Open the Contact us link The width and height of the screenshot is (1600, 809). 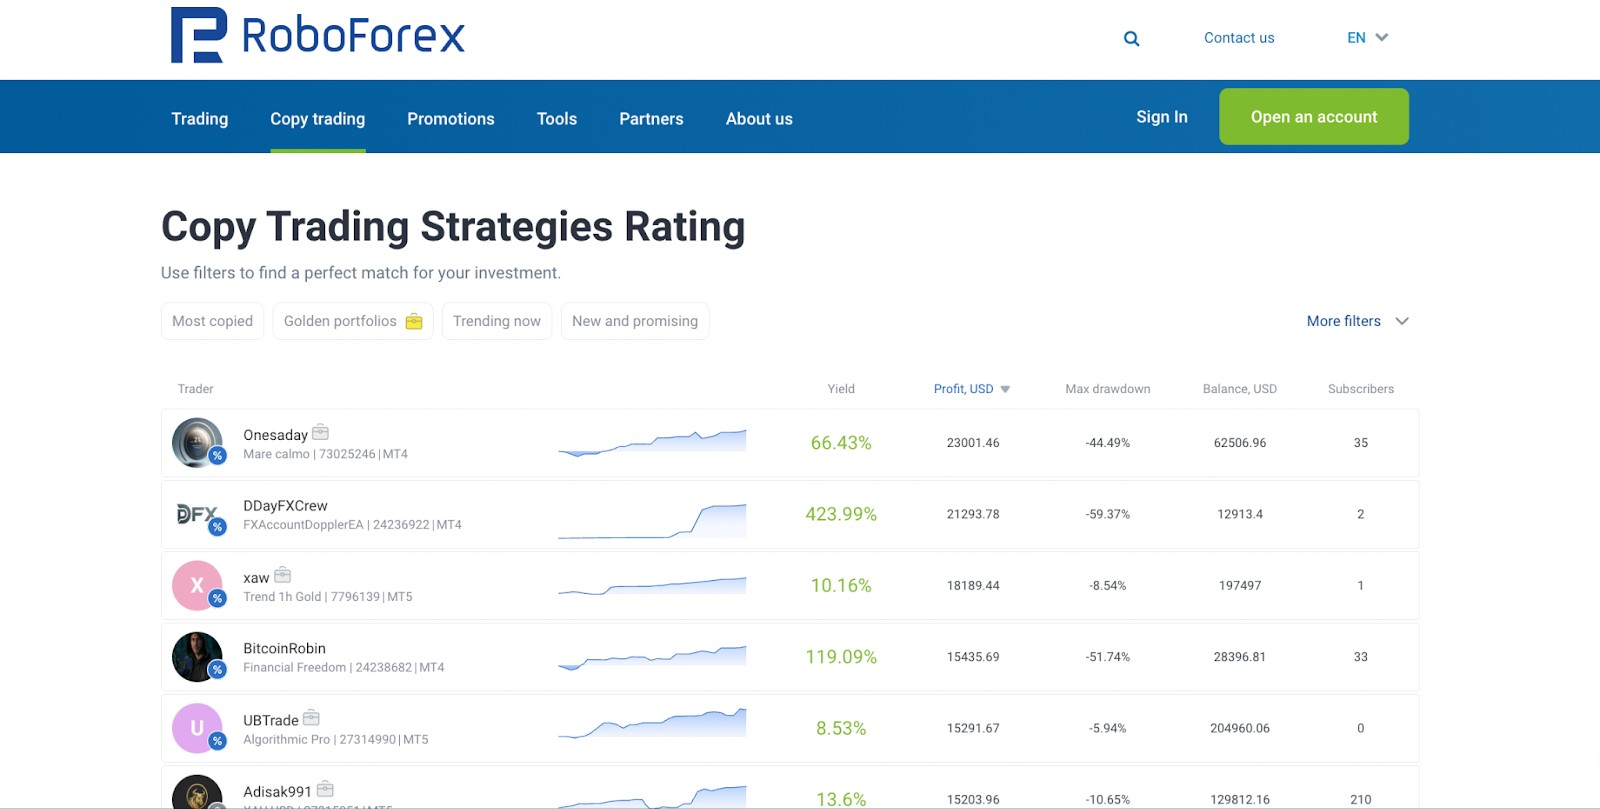(1239, 38)
